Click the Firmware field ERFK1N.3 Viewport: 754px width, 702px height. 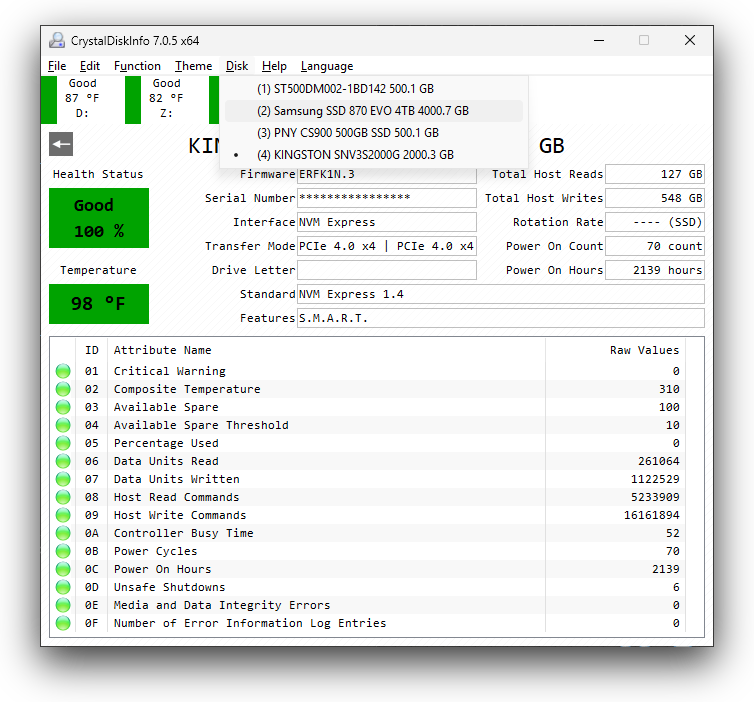(x=387, y=175)
